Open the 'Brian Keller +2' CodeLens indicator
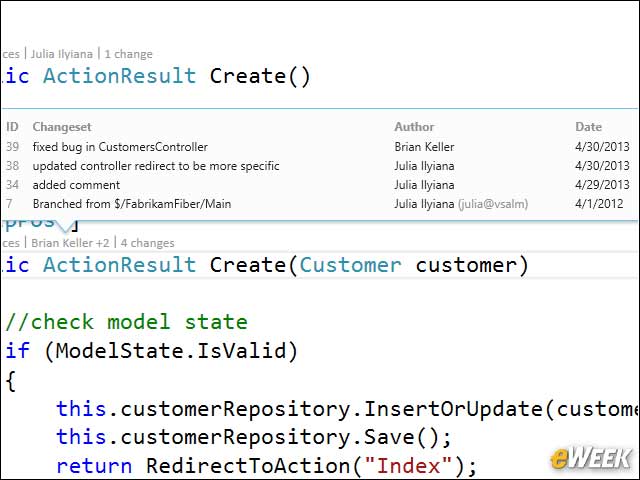 coord(70,243)
